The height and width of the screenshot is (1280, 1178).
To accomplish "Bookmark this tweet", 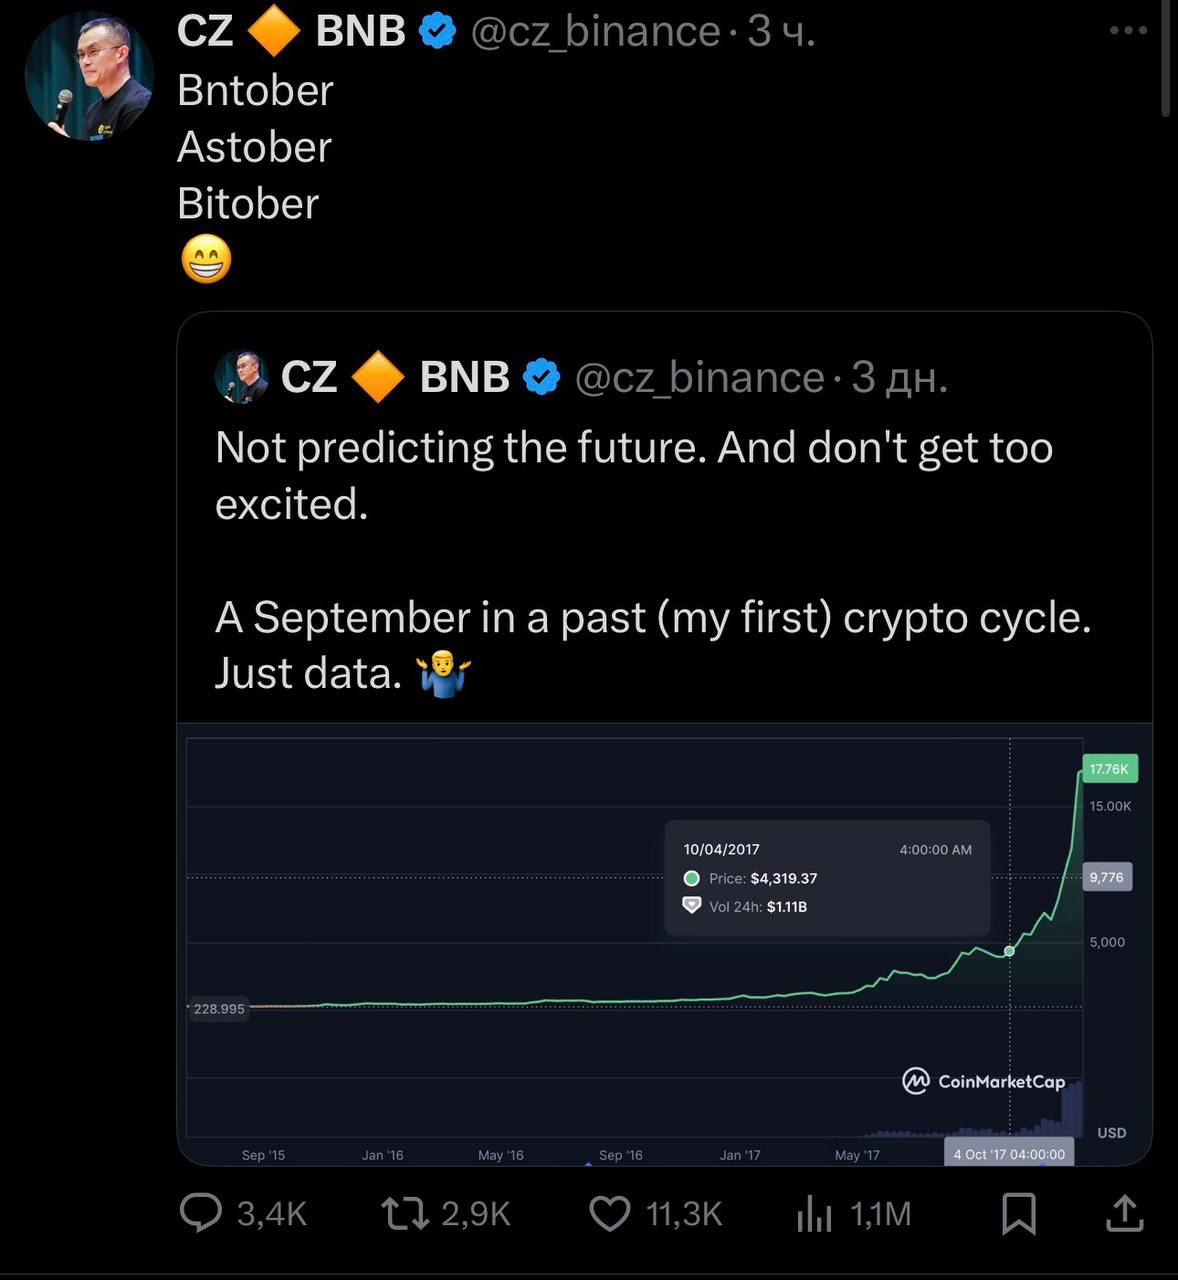I will pyautogui.click(x=1019, y=1213).
